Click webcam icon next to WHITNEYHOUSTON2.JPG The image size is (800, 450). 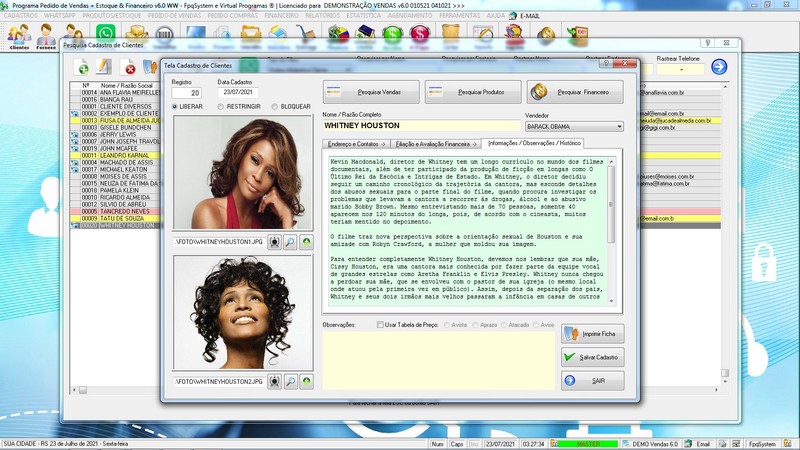[x=274, y=381]
